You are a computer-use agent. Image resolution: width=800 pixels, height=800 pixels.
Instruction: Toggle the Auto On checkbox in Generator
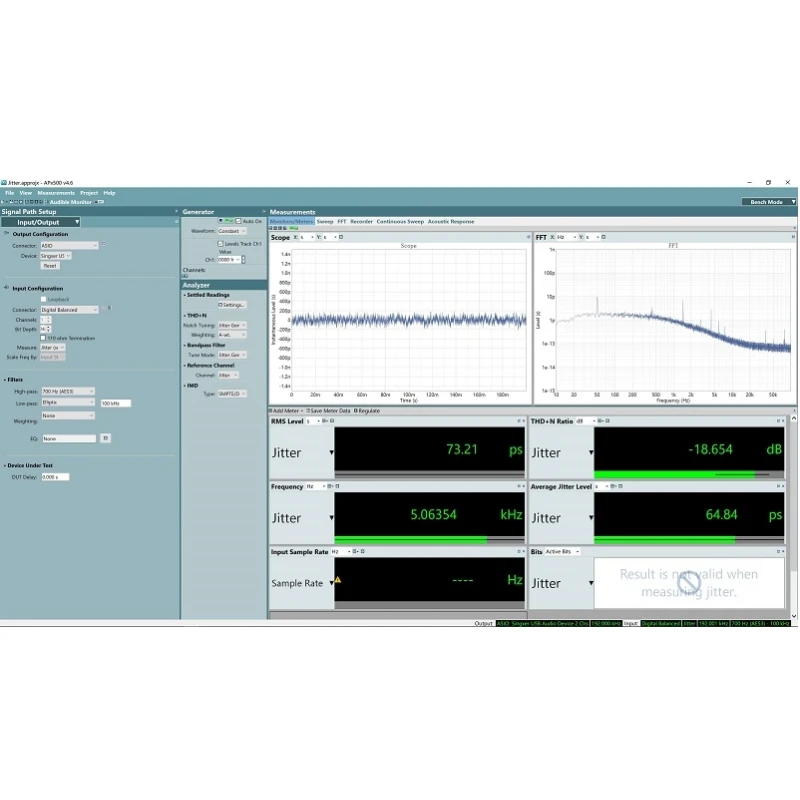point(237,221)
